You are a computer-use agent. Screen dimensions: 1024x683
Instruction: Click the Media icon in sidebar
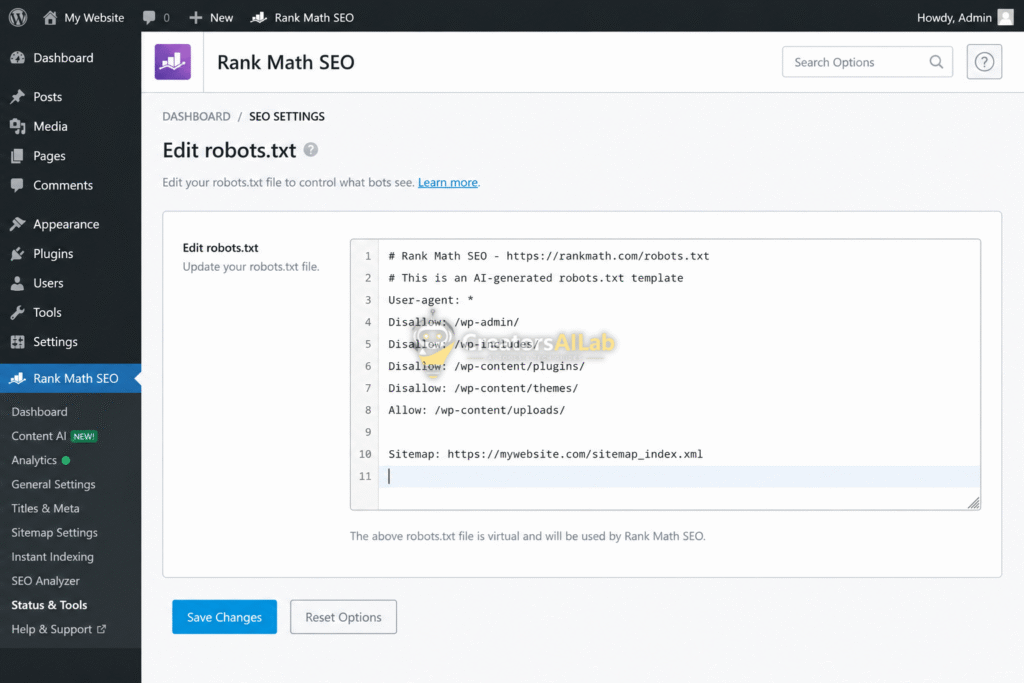[x=18, y=126]
